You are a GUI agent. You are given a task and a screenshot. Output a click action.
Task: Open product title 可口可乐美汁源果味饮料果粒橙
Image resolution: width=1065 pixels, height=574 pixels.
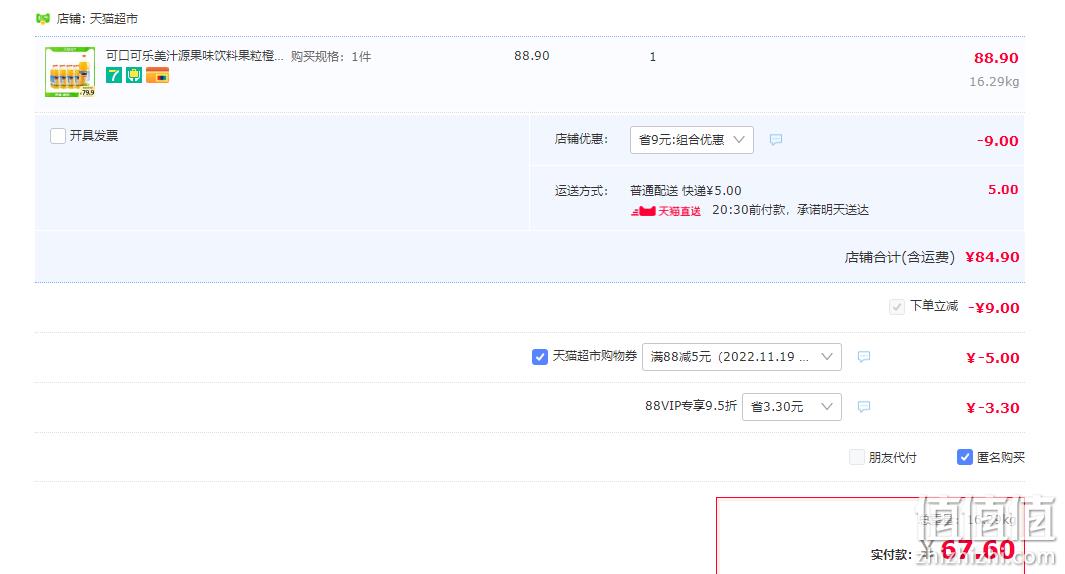pos(195,56)
